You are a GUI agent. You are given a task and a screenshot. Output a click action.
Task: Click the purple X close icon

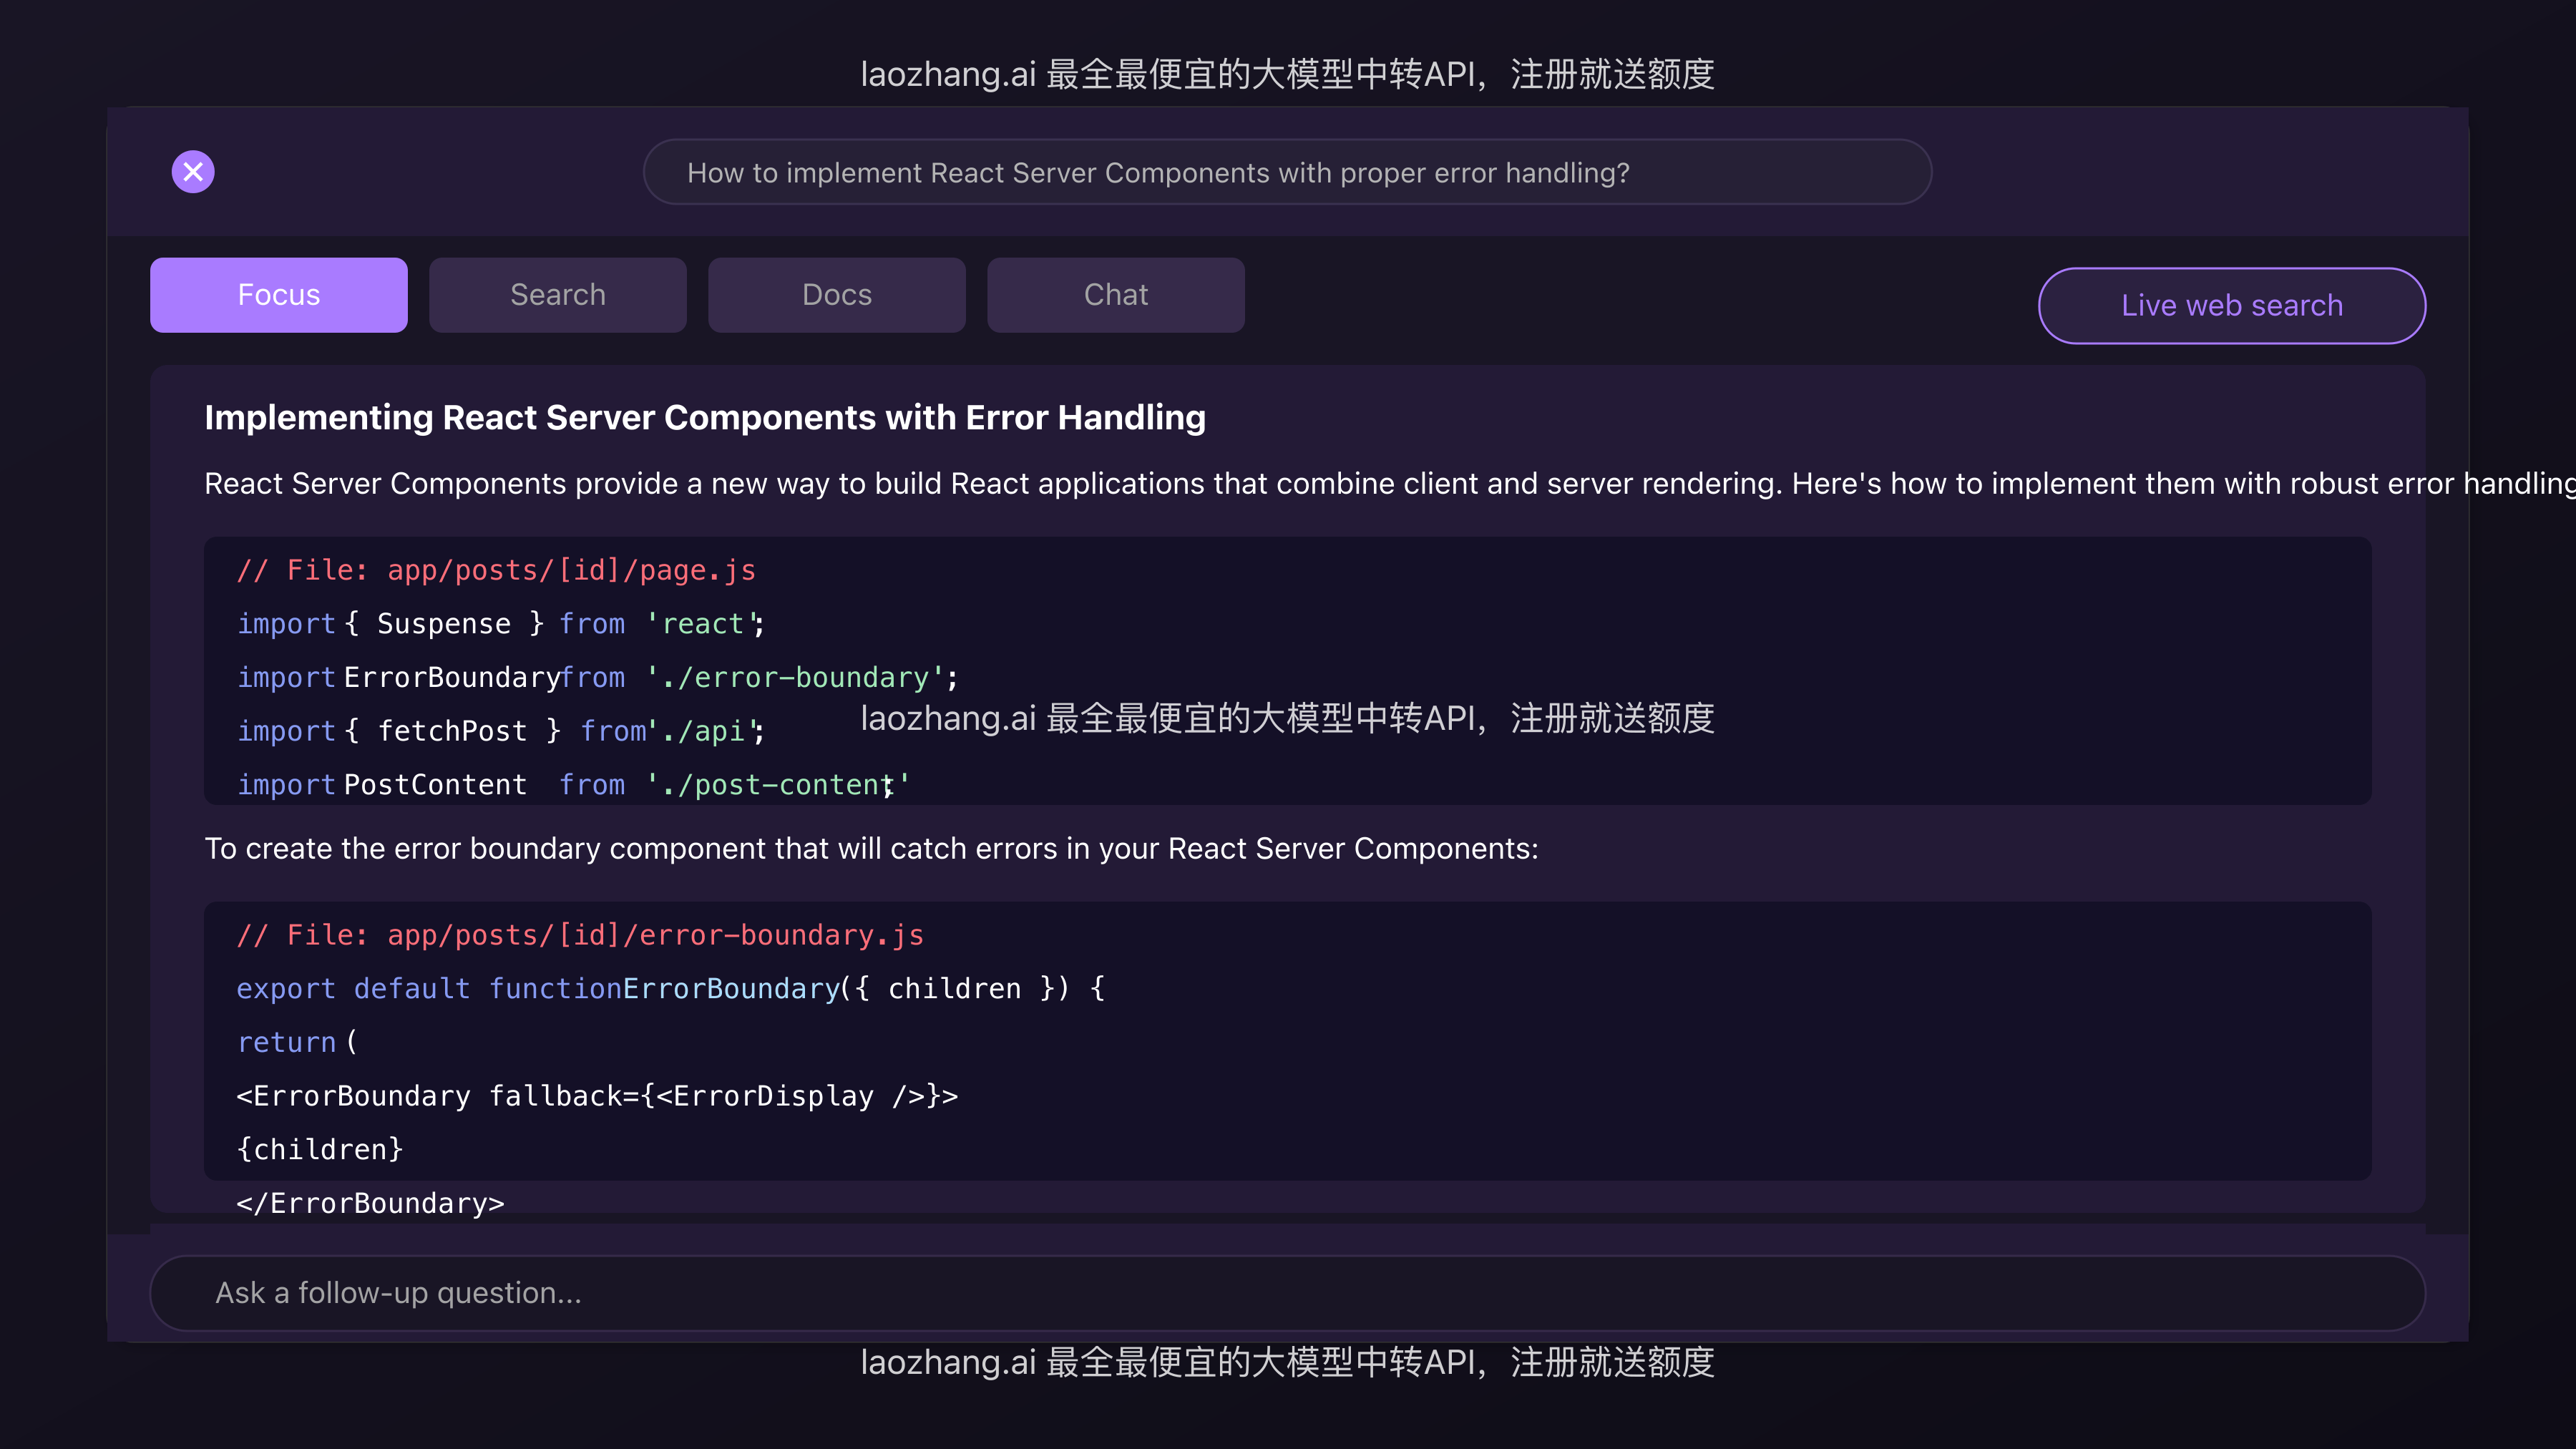(x=193, y=172)
